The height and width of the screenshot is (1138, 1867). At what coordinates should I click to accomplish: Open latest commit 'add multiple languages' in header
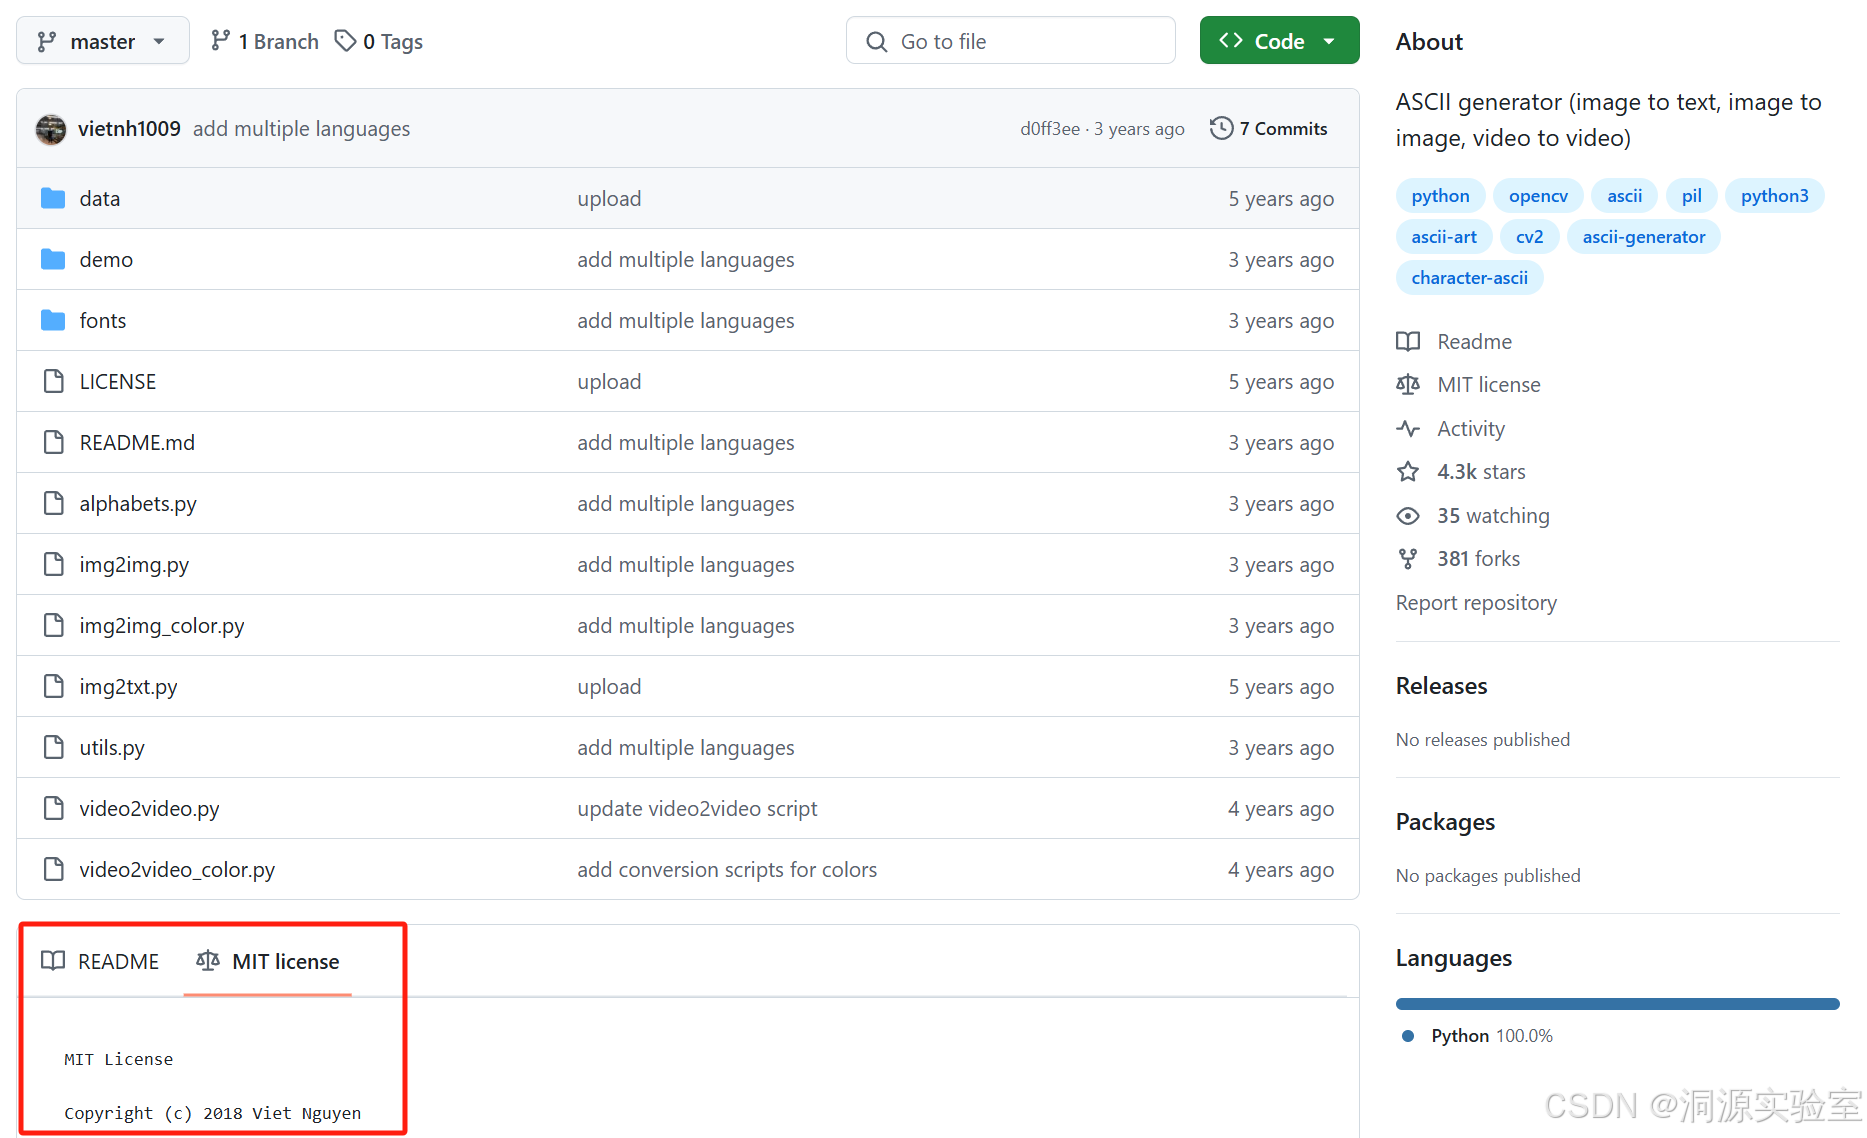tap(301, 129)
